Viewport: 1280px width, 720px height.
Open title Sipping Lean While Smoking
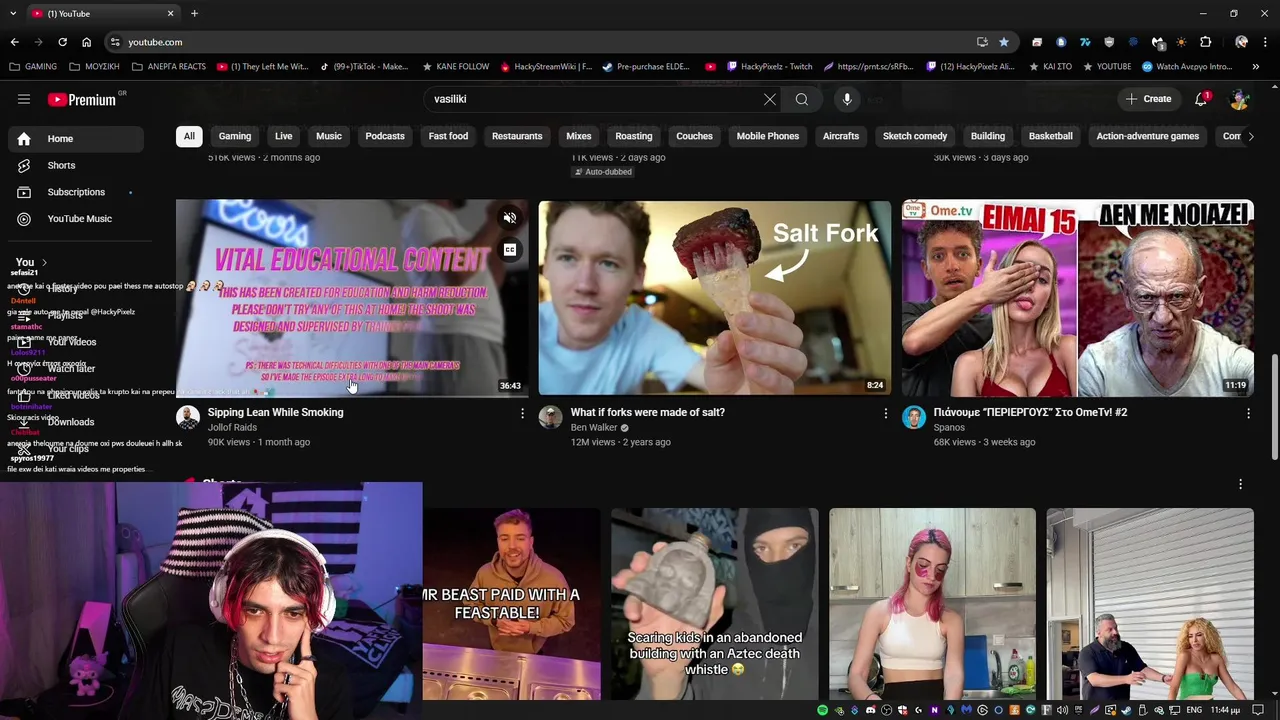275,412
